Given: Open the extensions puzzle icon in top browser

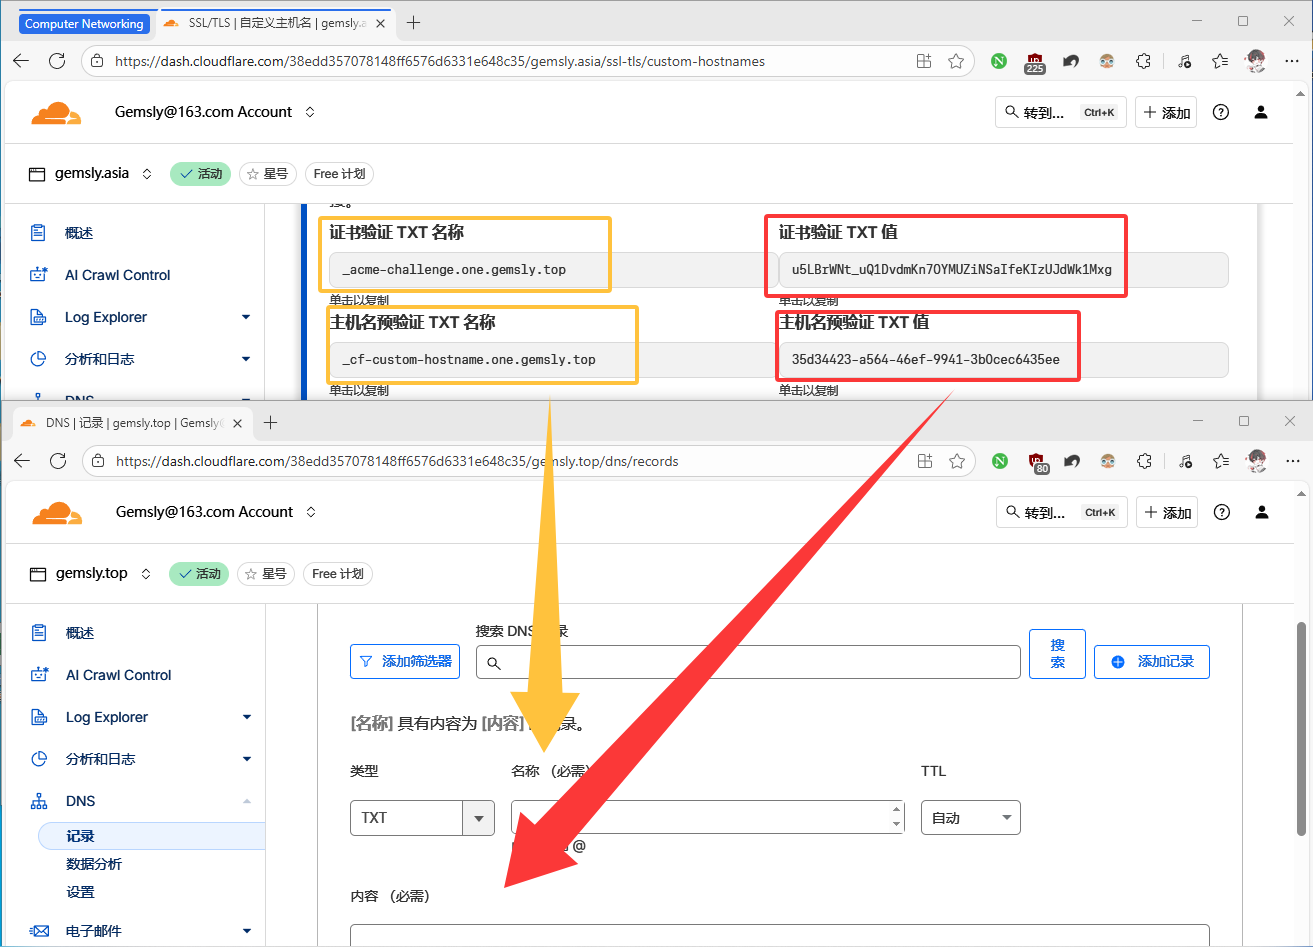Looking at the screenshot, I should (1144, 61).
